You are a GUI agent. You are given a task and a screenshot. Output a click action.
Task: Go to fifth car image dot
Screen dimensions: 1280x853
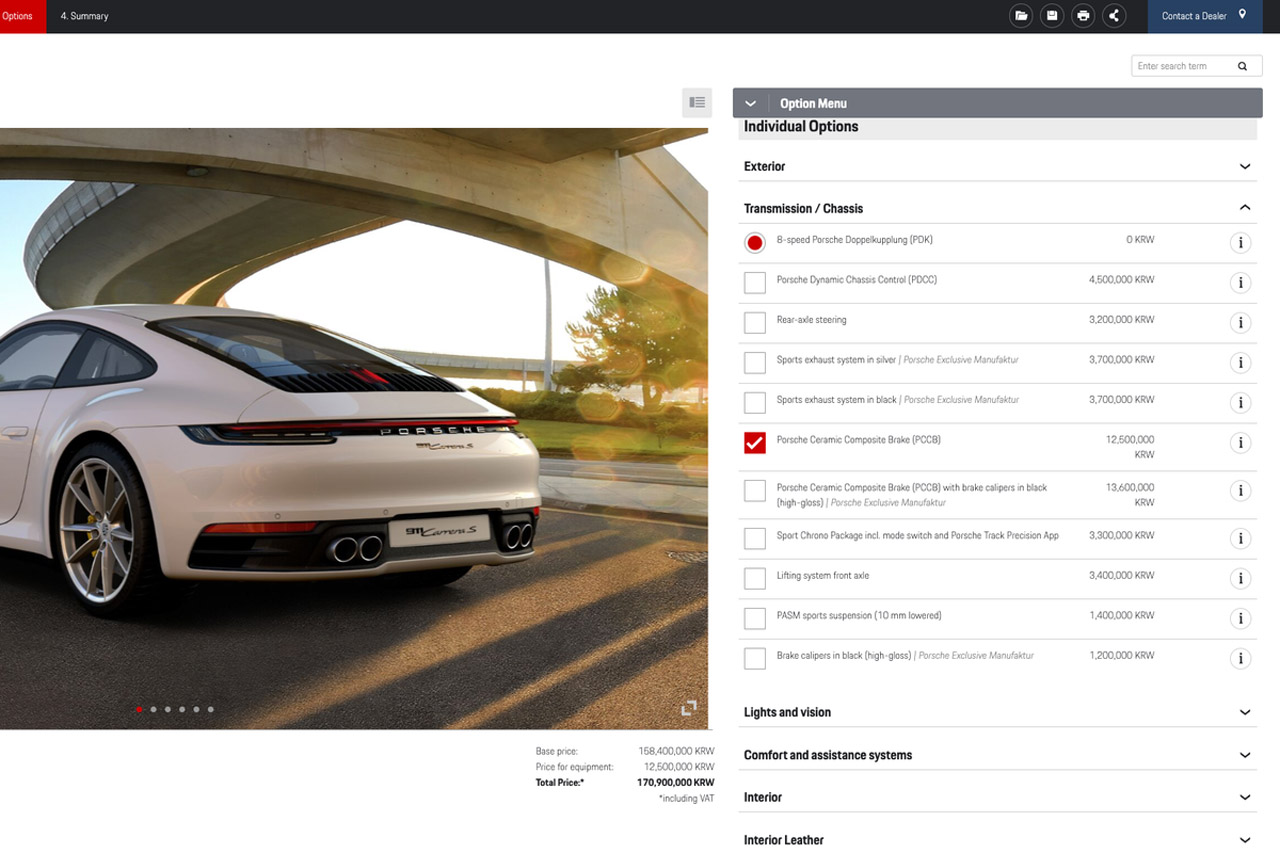[x=196, y=709]
